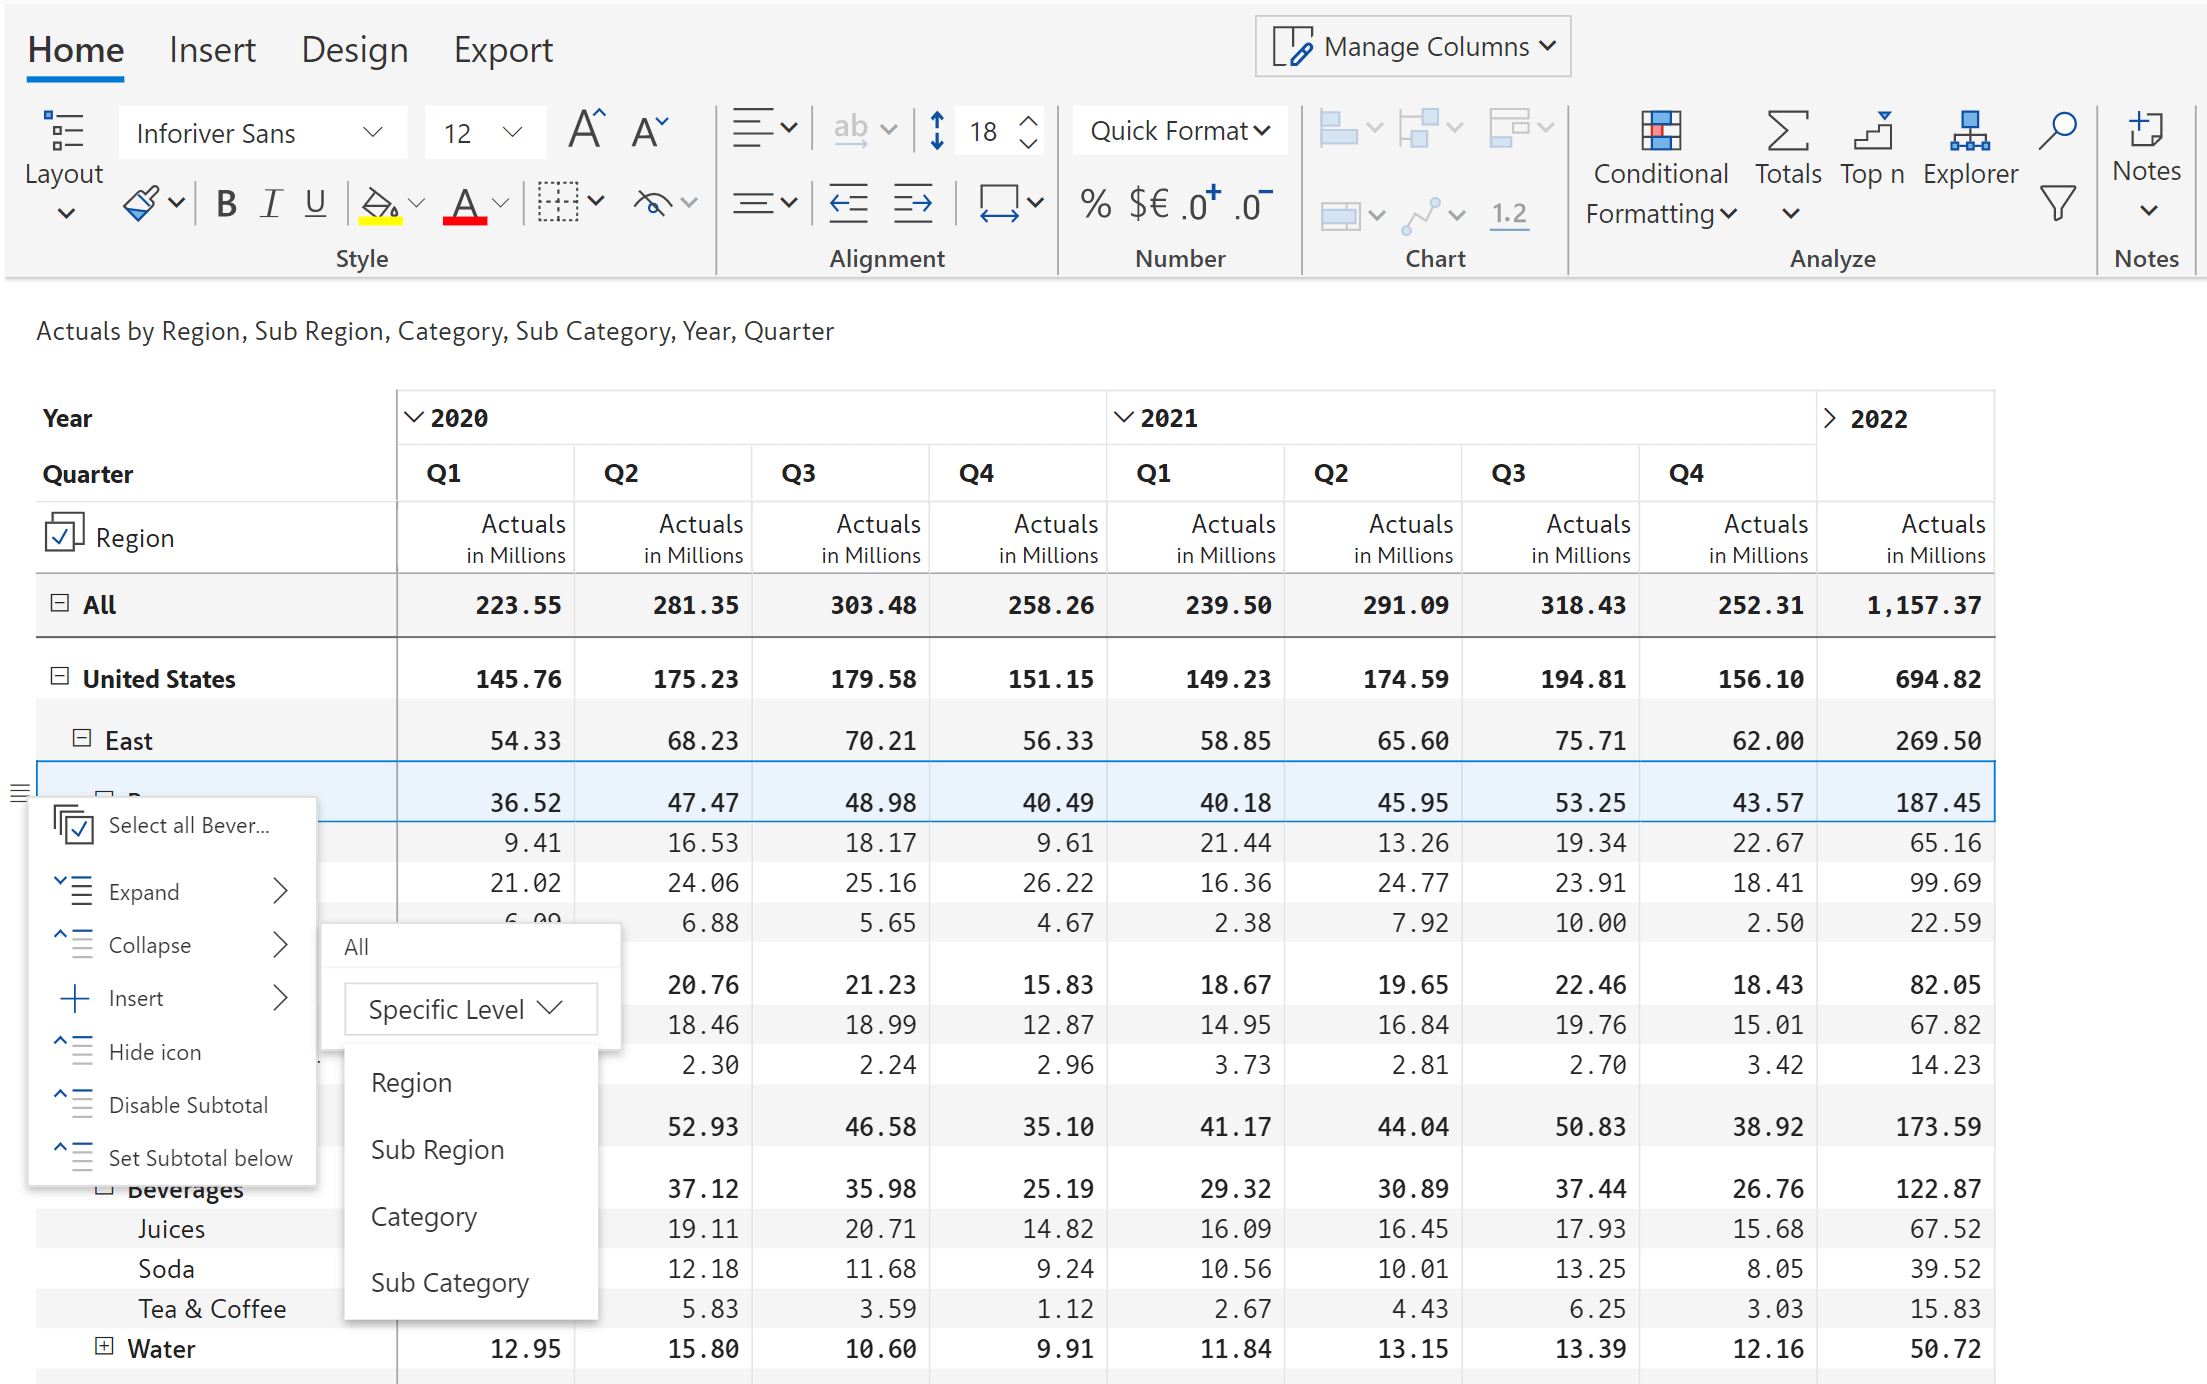Select Sub Category collapse level

point(450,1280)
